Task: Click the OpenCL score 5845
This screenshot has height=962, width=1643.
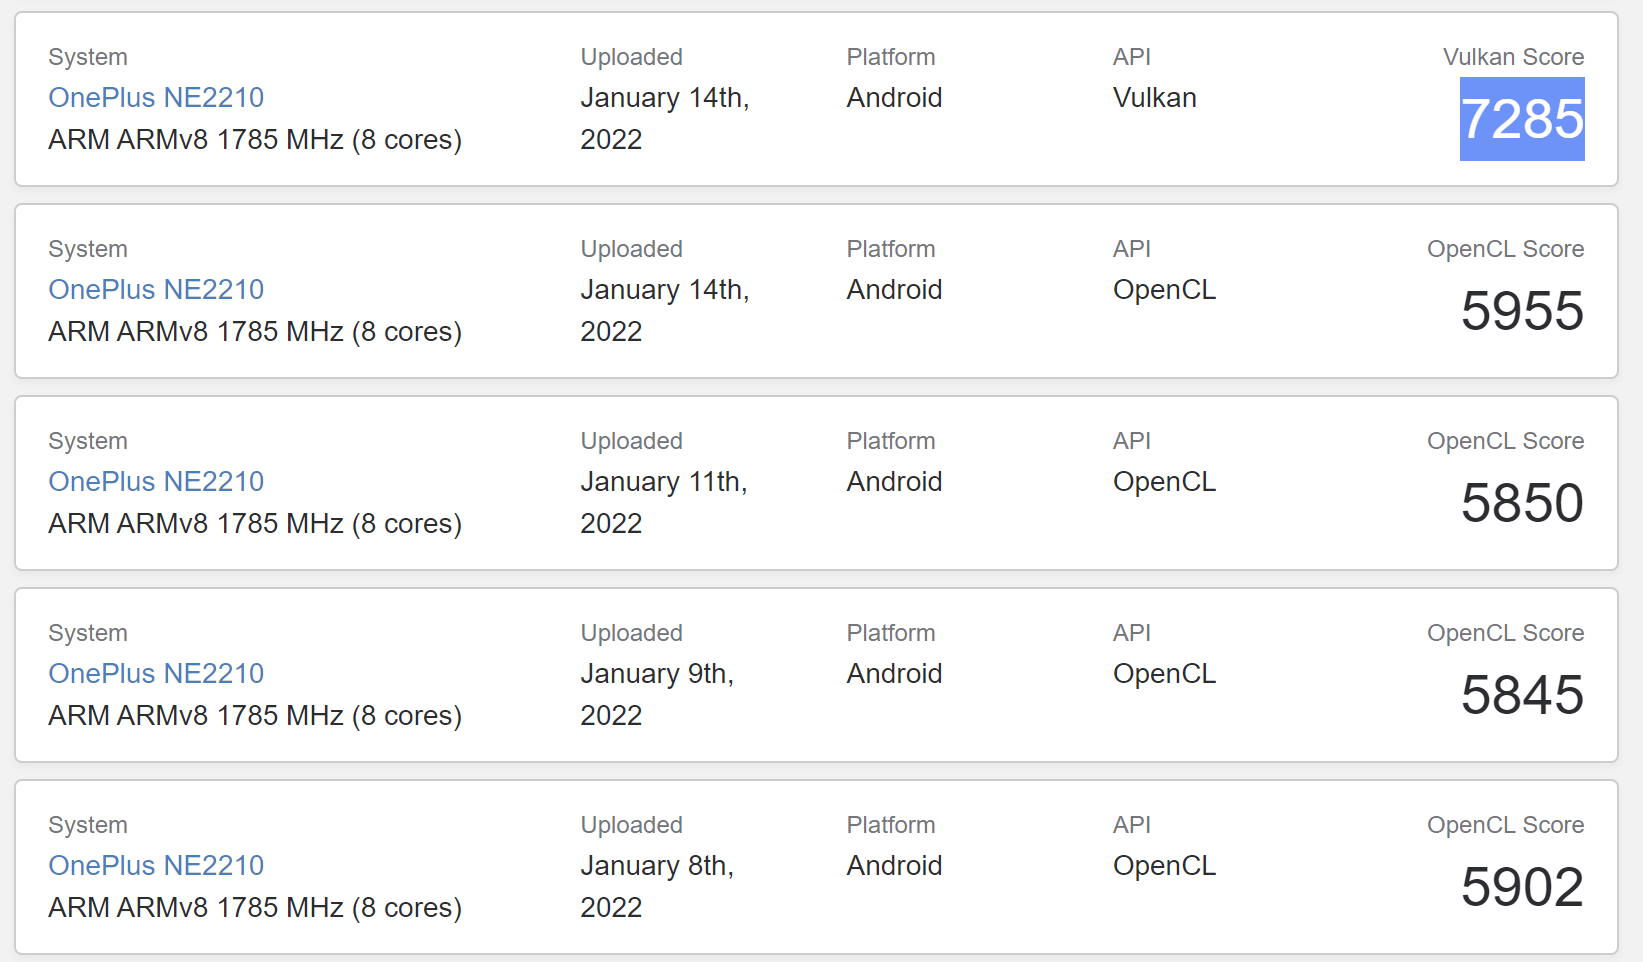Action: [1521, 695]
